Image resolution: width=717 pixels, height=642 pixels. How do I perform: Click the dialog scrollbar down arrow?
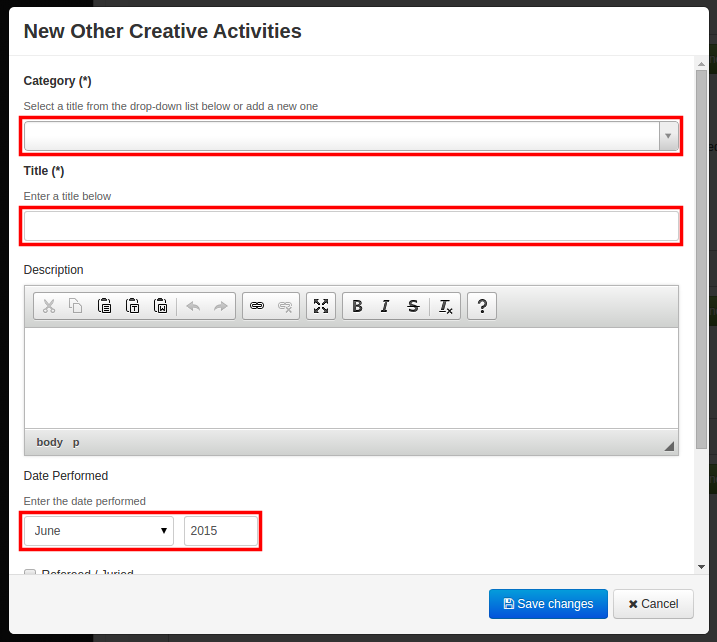pyautogui.click(x=701, y=567)
